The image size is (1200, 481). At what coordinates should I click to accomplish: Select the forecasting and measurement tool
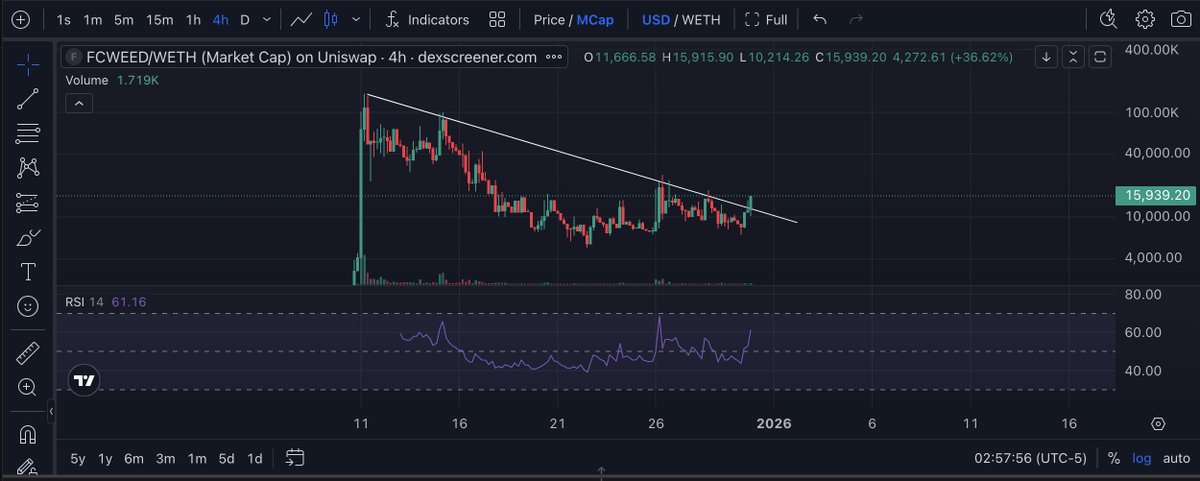point(29,202)
